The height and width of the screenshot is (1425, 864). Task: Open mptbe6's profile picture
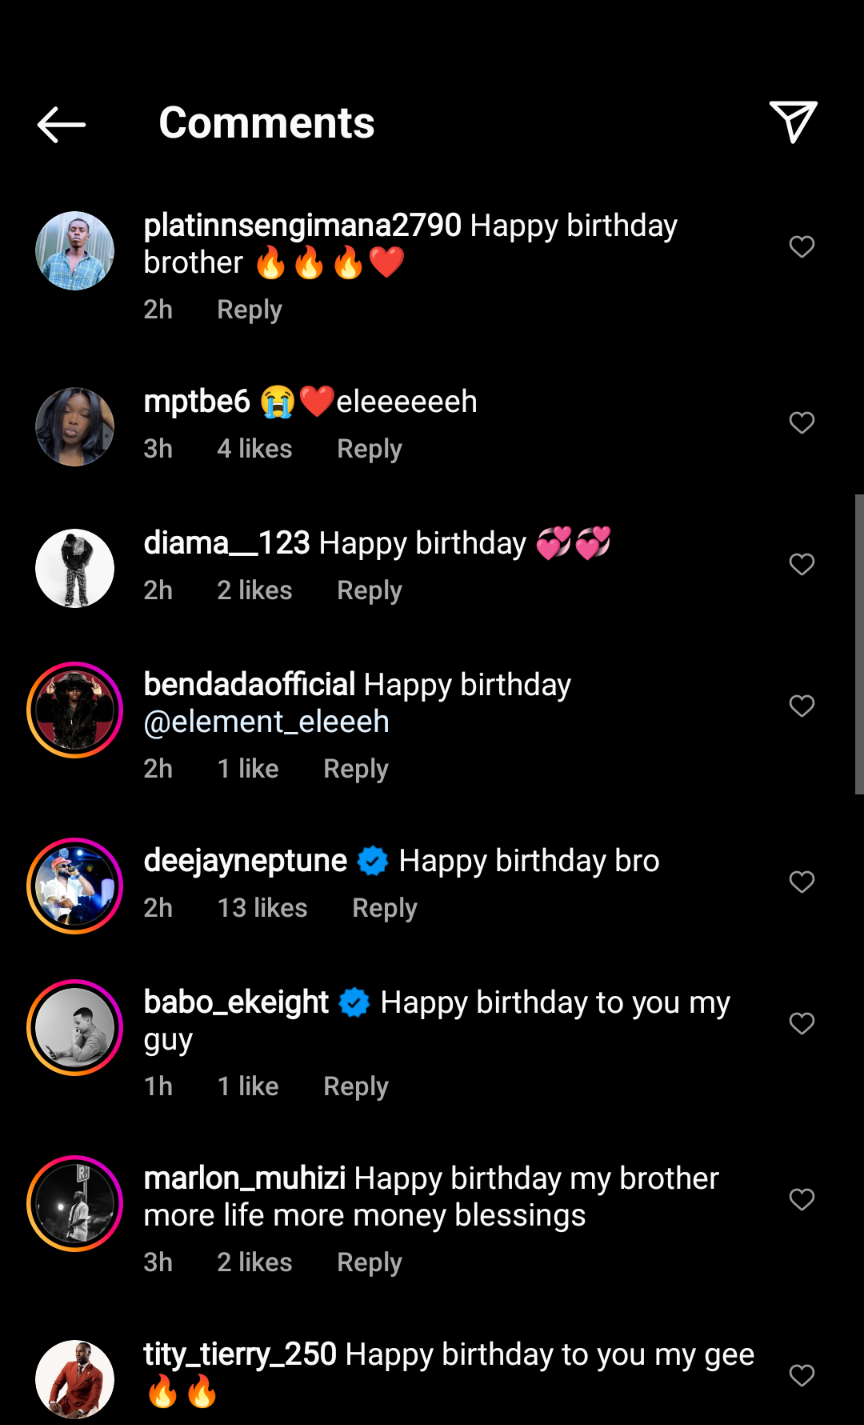point(75,427)
